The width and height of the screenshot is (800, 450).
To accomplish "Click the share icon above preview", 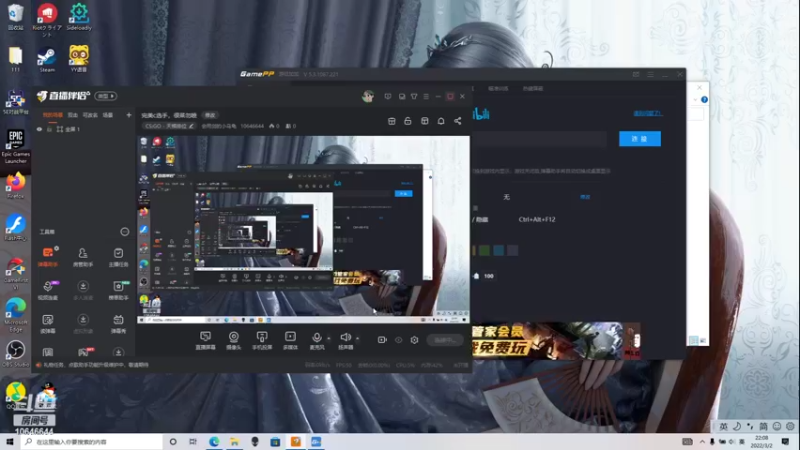I will (x=458, y=121).
